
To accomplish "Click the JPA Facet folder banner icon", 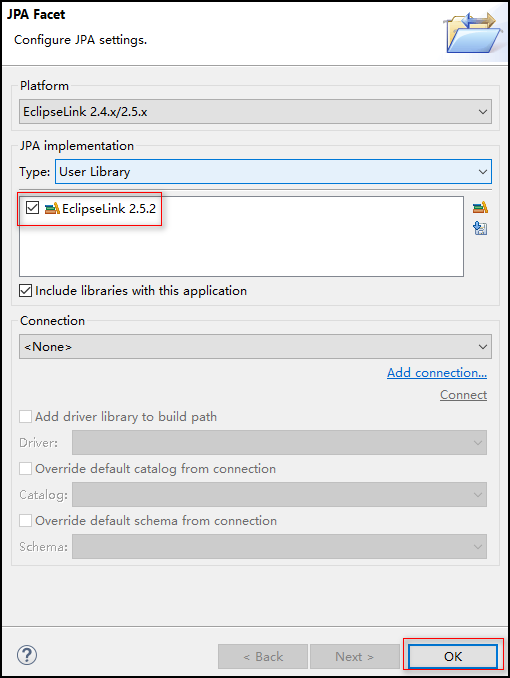I will click(x=473, y=33).
